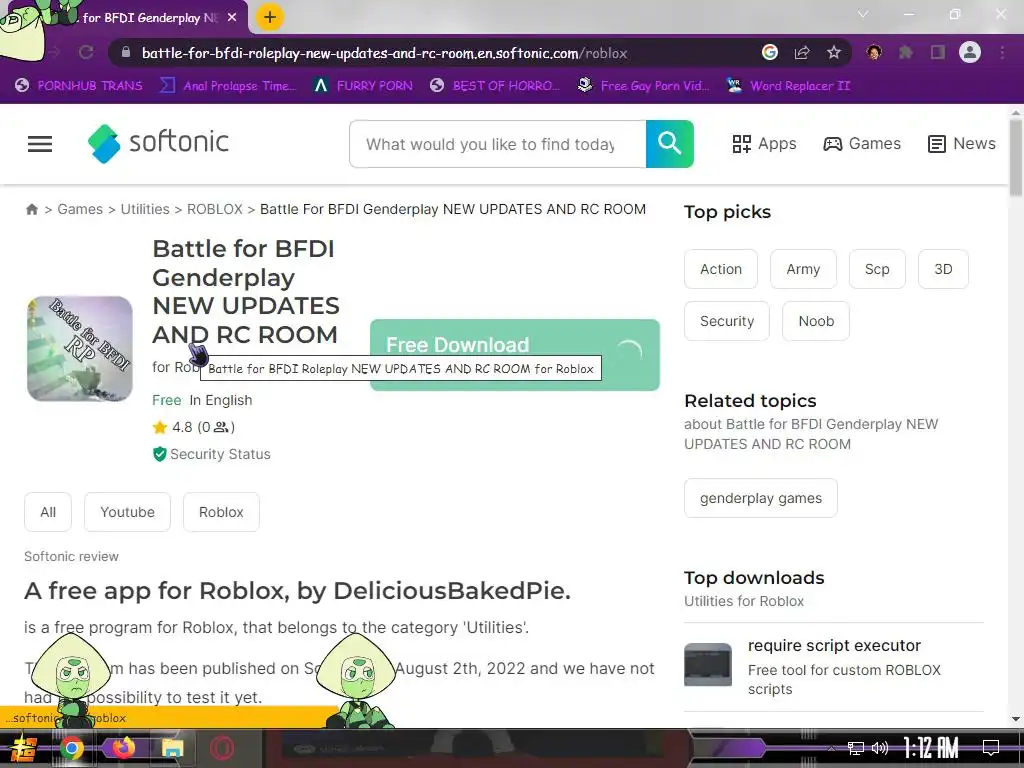Open Utilities breadcrumb link
This screenshot has width=1024, height=768.
point(145,209)
